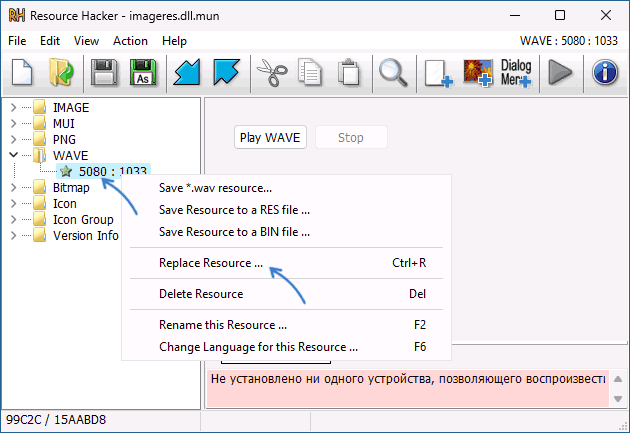The width and height of the screenshot is (630, 433).
Task: Click the Icon Group folder icon
Action: (39, 220)
